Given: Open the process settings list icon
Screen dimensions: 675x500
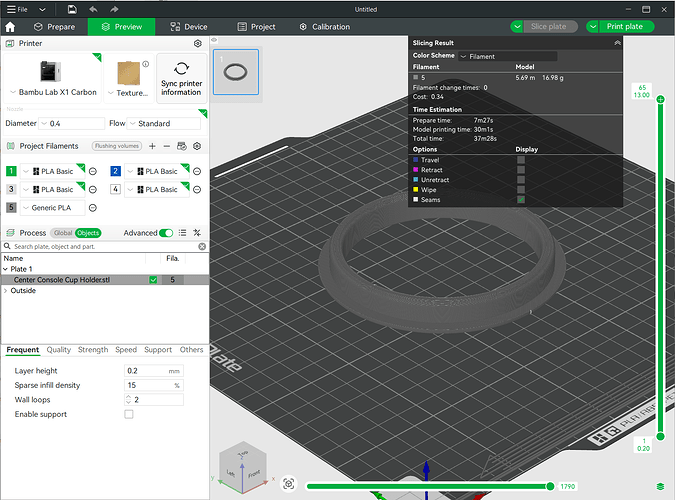Looking at the screenshot, I should 183,233.
